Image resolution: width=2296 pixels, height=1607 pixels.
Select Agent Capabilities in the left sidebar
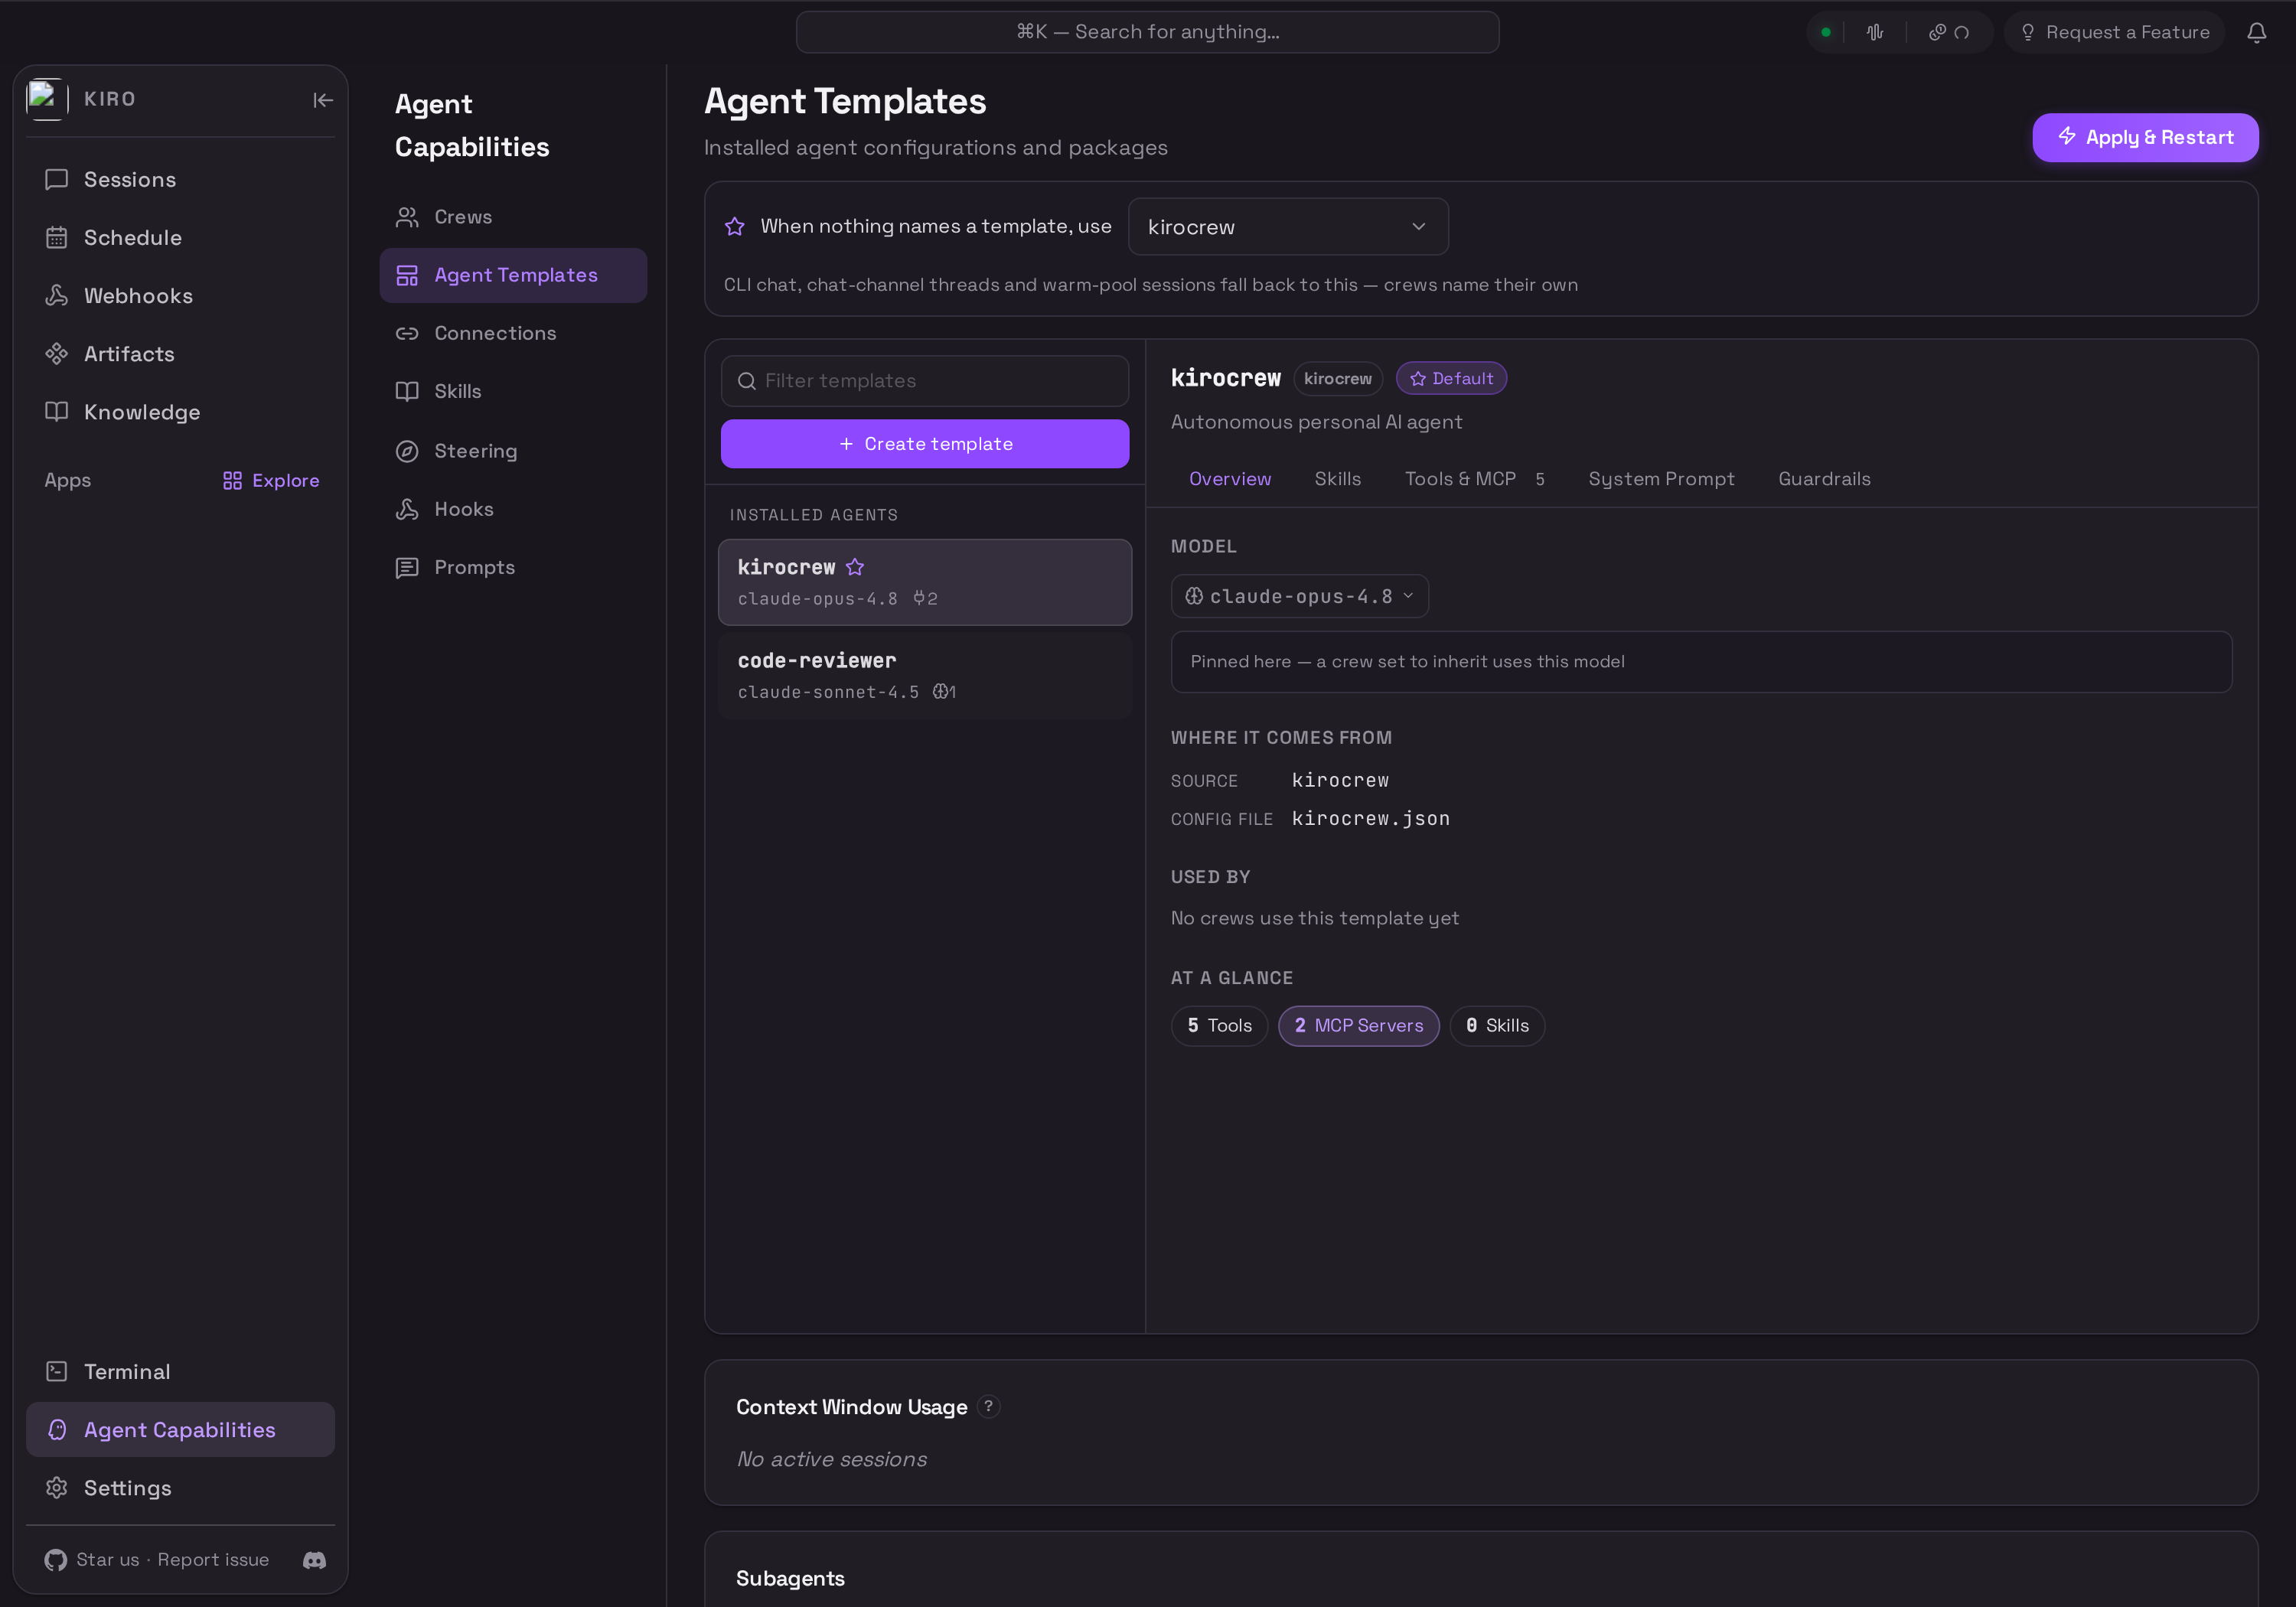180,1430
